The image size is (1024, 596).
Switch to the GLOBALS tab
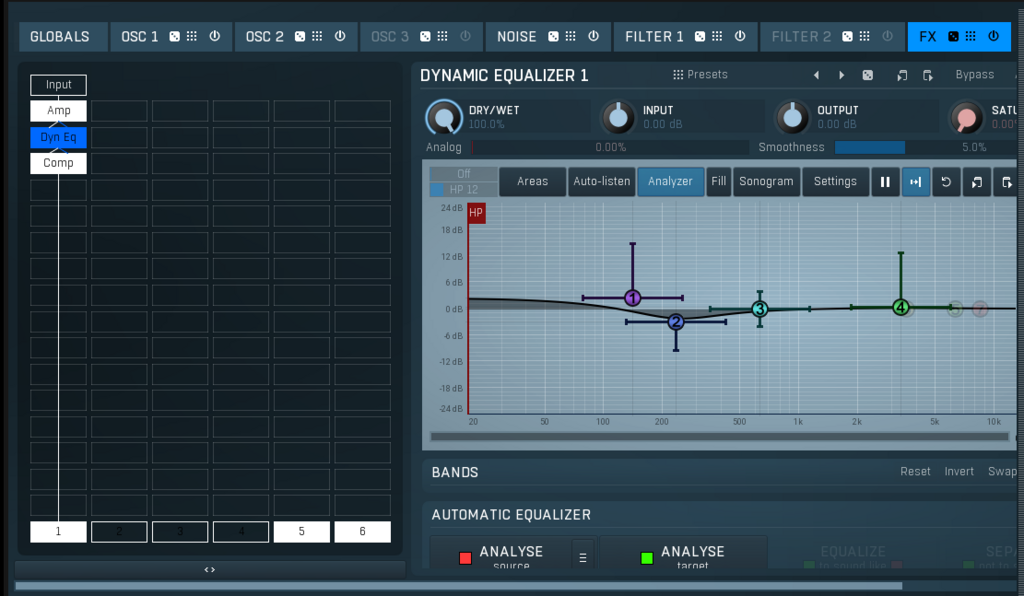tap(60, 36)
